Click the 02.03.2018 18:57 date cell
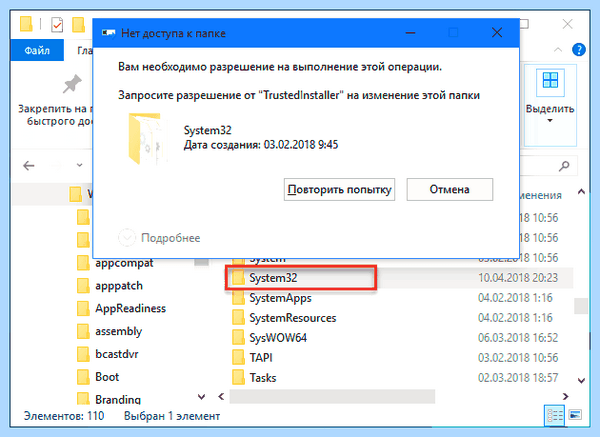 point(518,378)
